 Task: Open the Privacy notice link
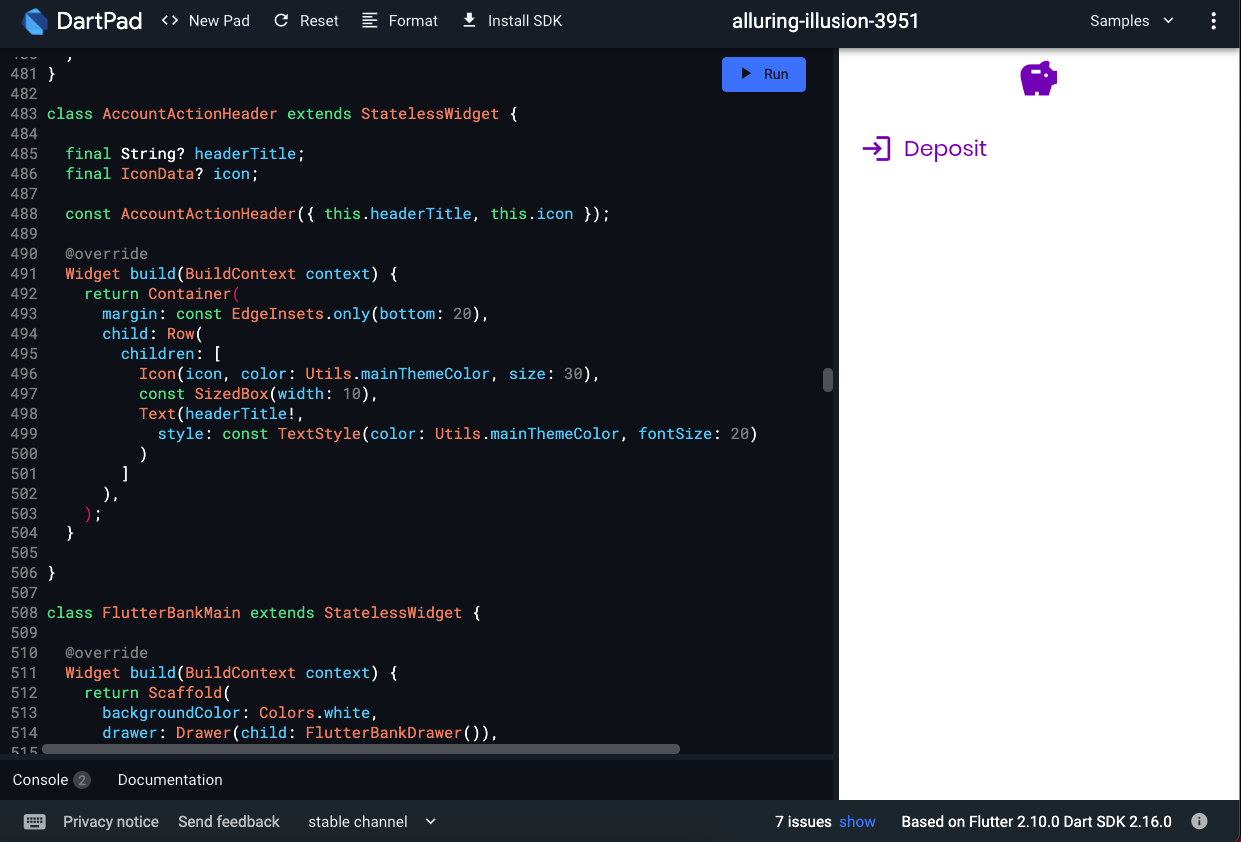(x=111, y=822)
